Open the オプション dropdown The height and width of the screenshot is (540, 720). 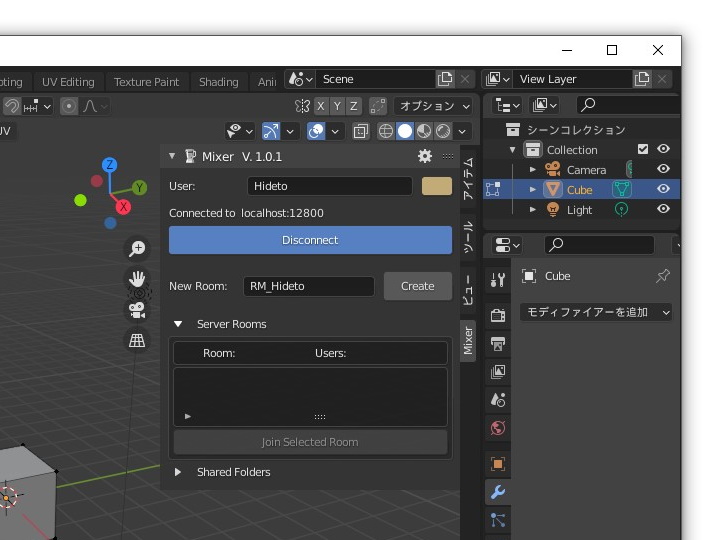tap(433, 106)
